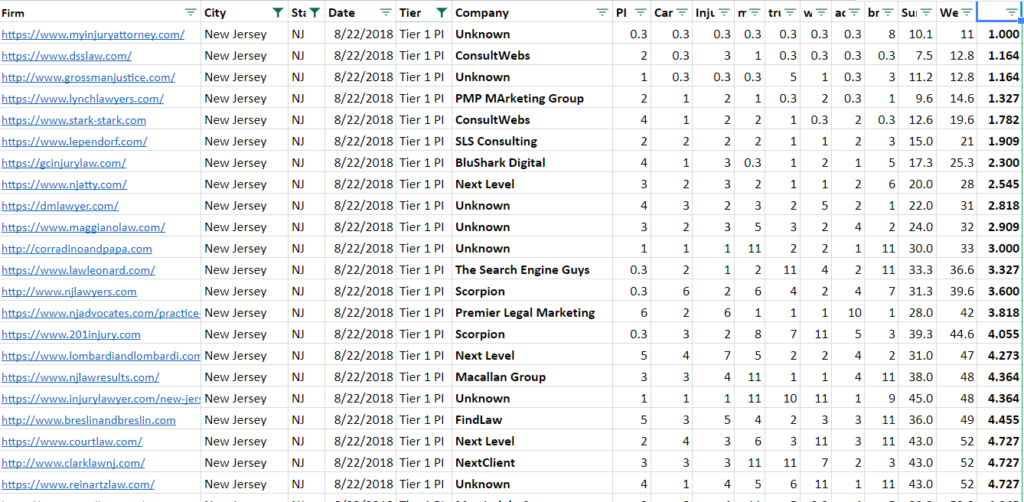This screenshot has height=502, width=1024.
Task: Follow the njatty.com link
Action: [64, 184]
